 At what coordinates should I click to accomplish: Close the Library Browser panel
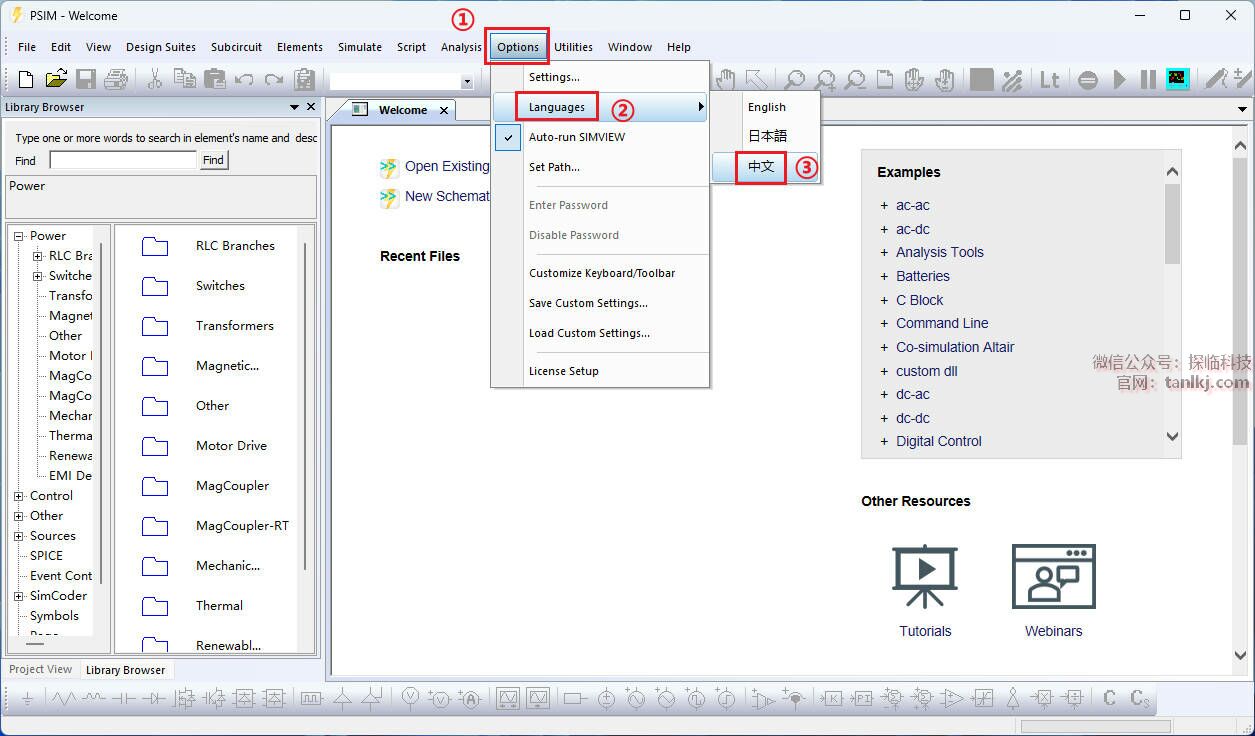(311, 107)
